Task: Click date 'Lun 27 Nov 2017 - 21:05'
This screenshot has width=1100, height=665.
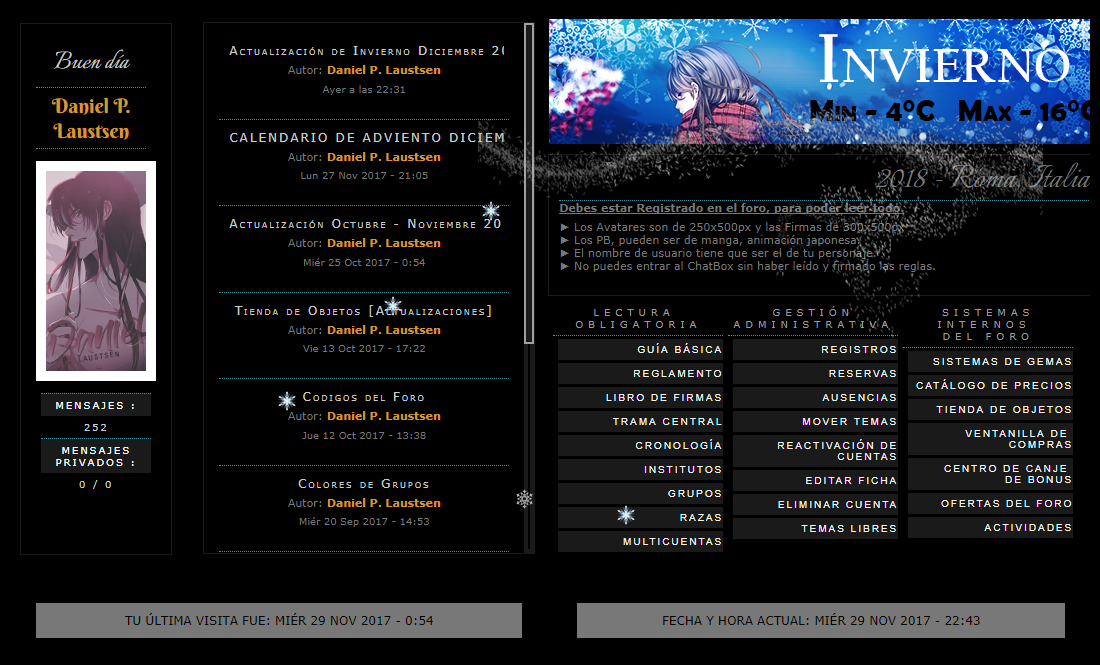Action: 363,175
